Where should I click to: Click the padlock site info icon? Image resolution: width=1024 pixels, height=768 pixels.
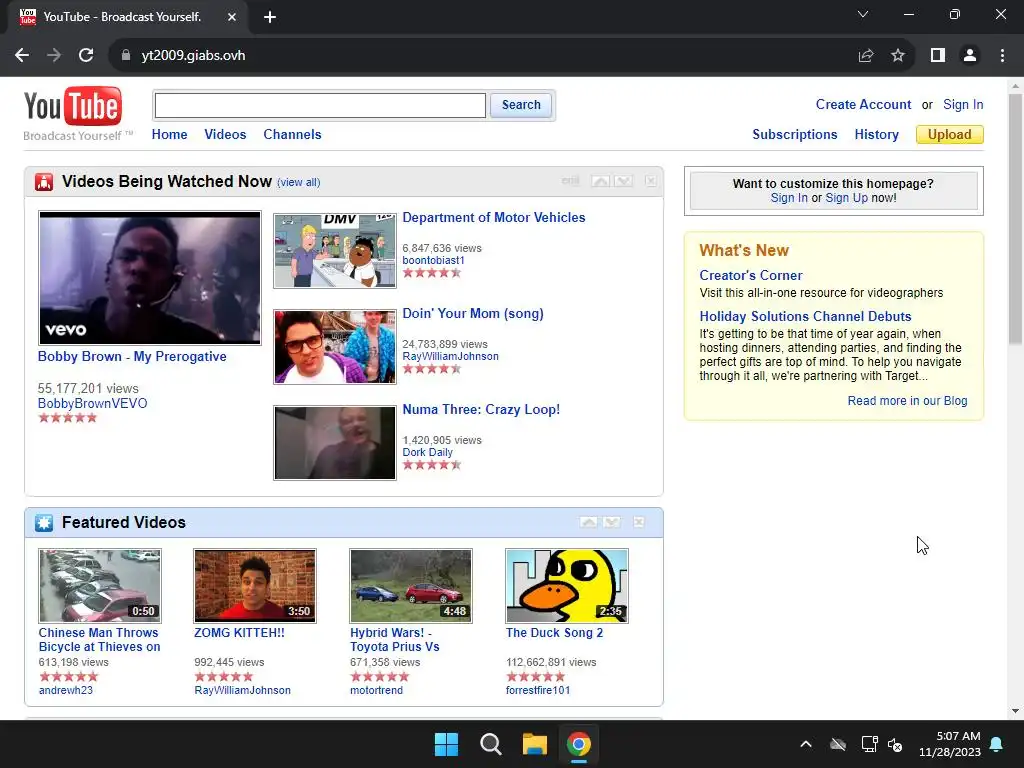[x=126, y=56]
